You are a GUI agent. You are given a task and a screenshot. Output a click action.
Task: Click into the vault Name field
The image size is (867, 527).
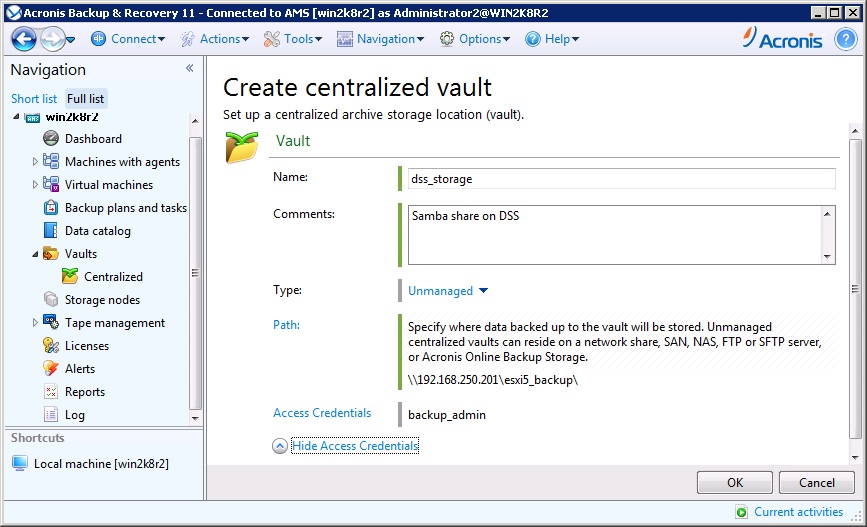point(621,179)
